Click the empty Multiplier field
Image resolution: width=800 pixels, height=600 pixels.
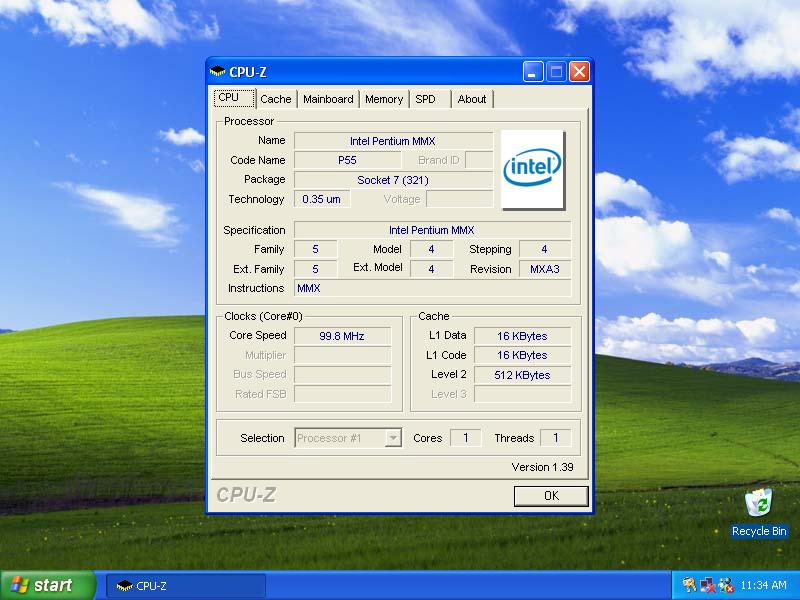[x=342, y=355]
